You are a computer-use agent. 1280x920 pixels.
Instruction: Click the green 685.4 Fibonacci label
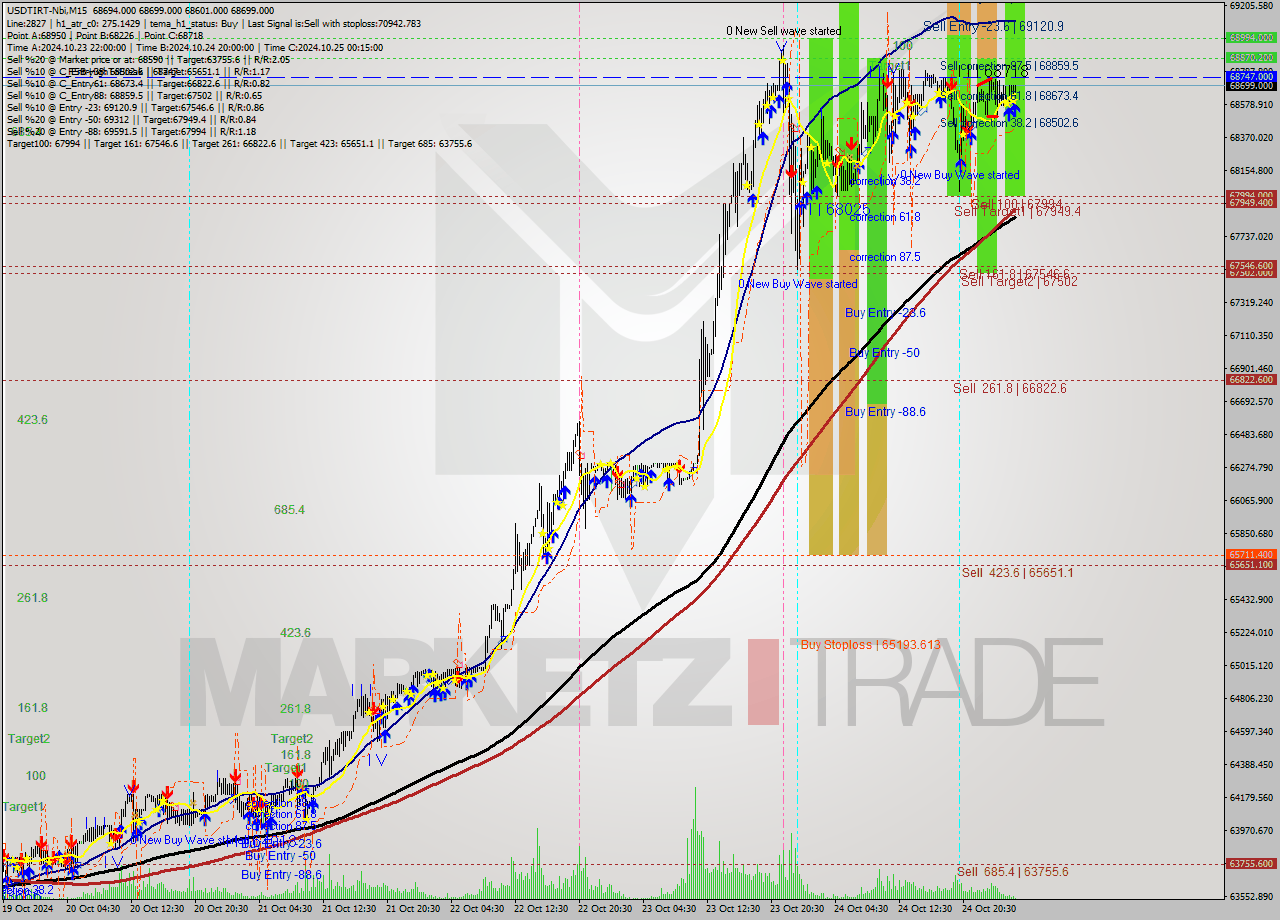289,510
